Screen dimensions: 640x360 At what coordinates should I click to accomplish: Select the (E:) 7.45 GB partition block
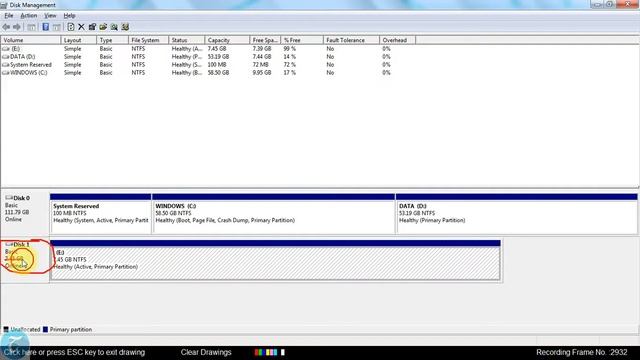(275, 260)
